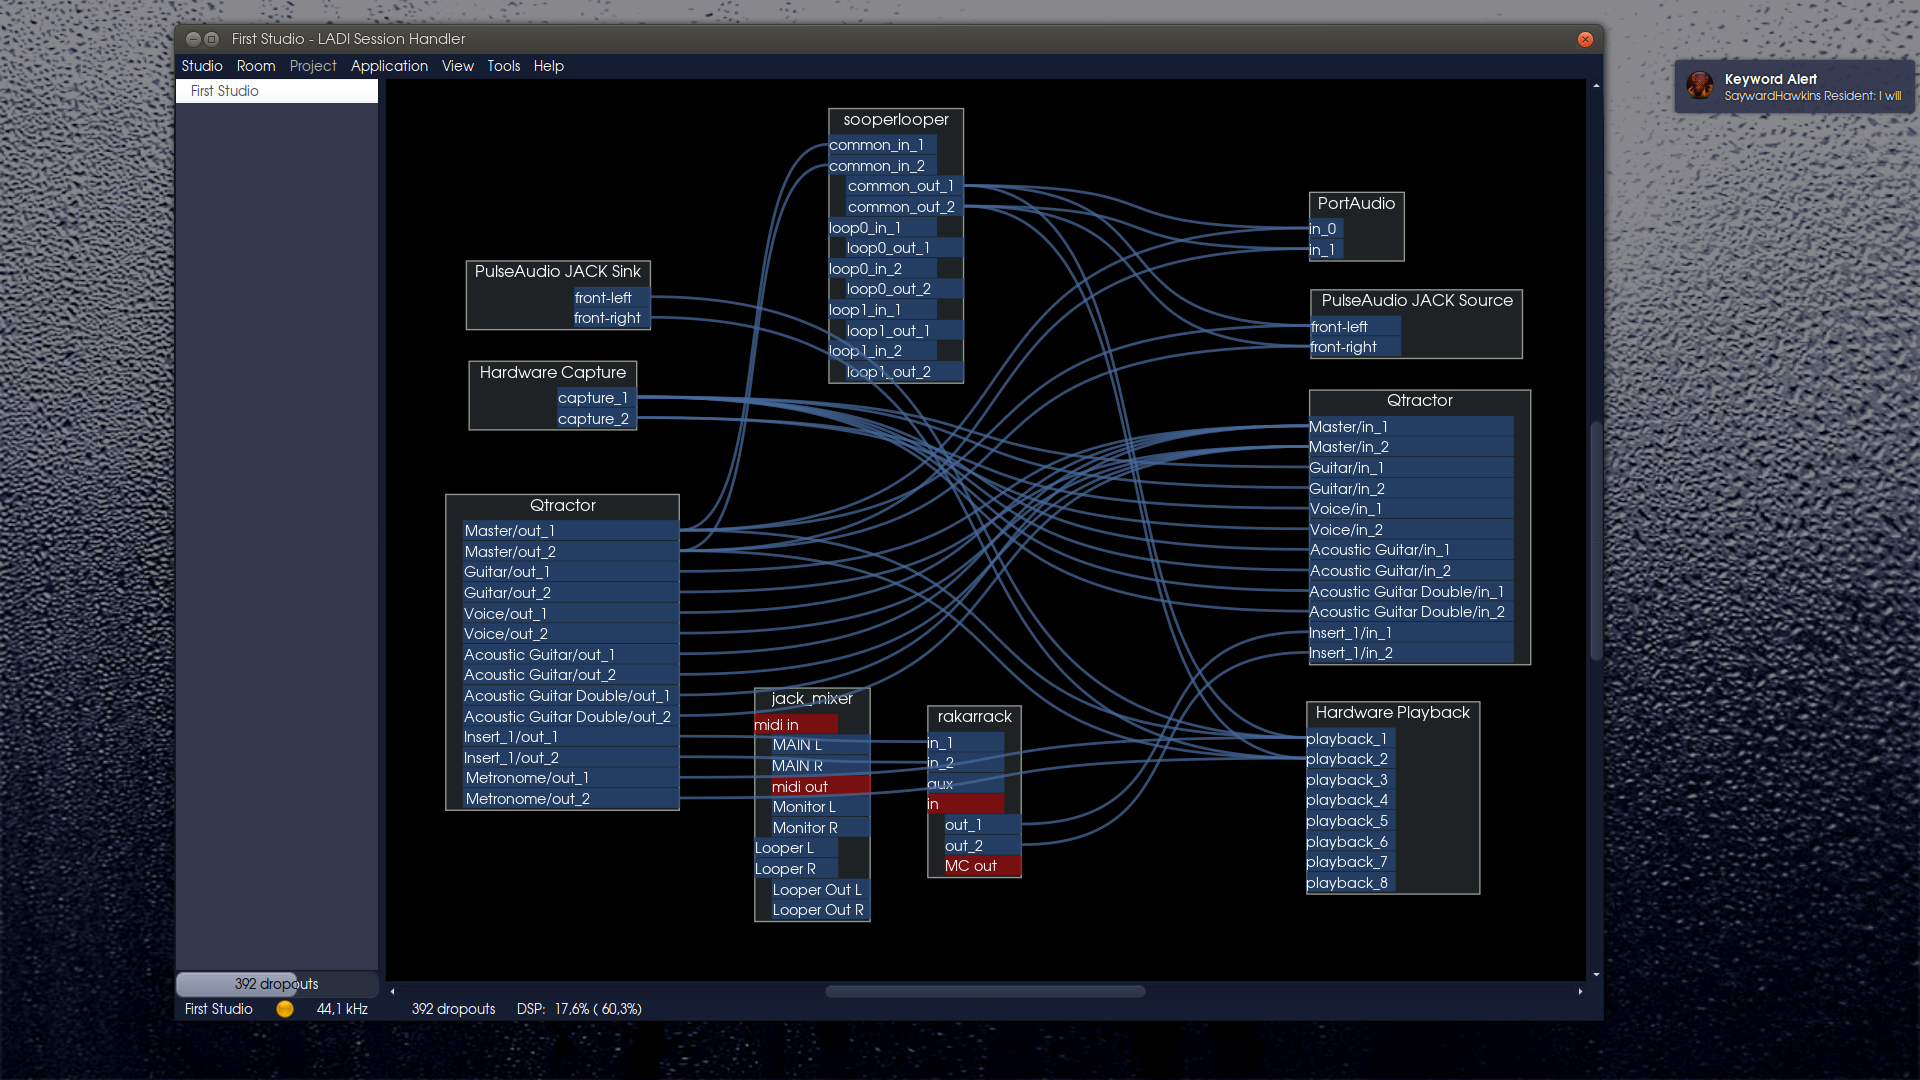Click the 392 dropouts progress bar
1920x1080 pixels.
click(x=277, y=984)
